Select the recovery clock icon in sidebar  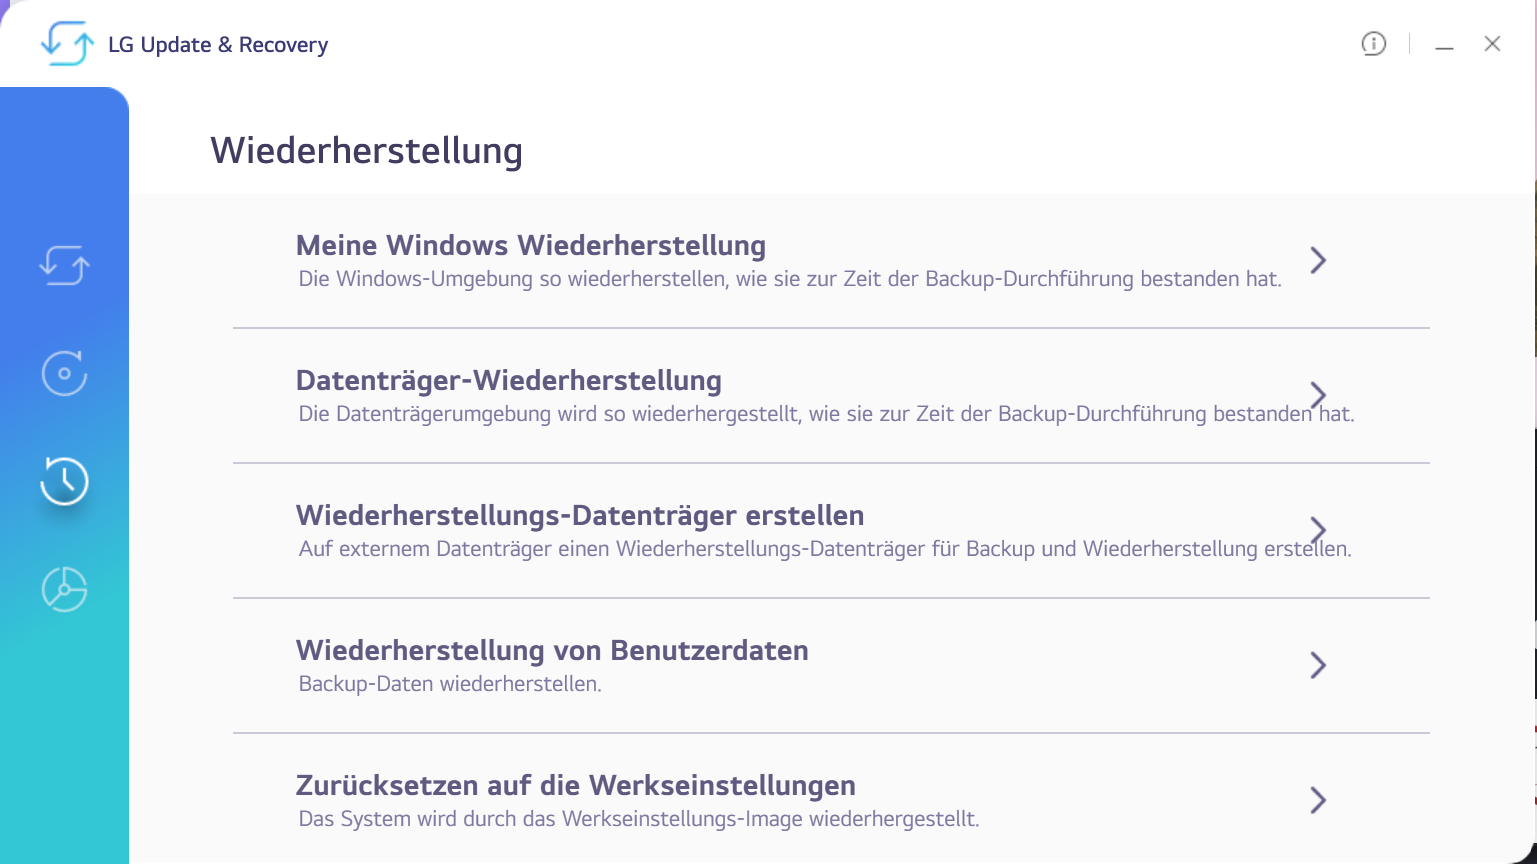coord(65,481)
